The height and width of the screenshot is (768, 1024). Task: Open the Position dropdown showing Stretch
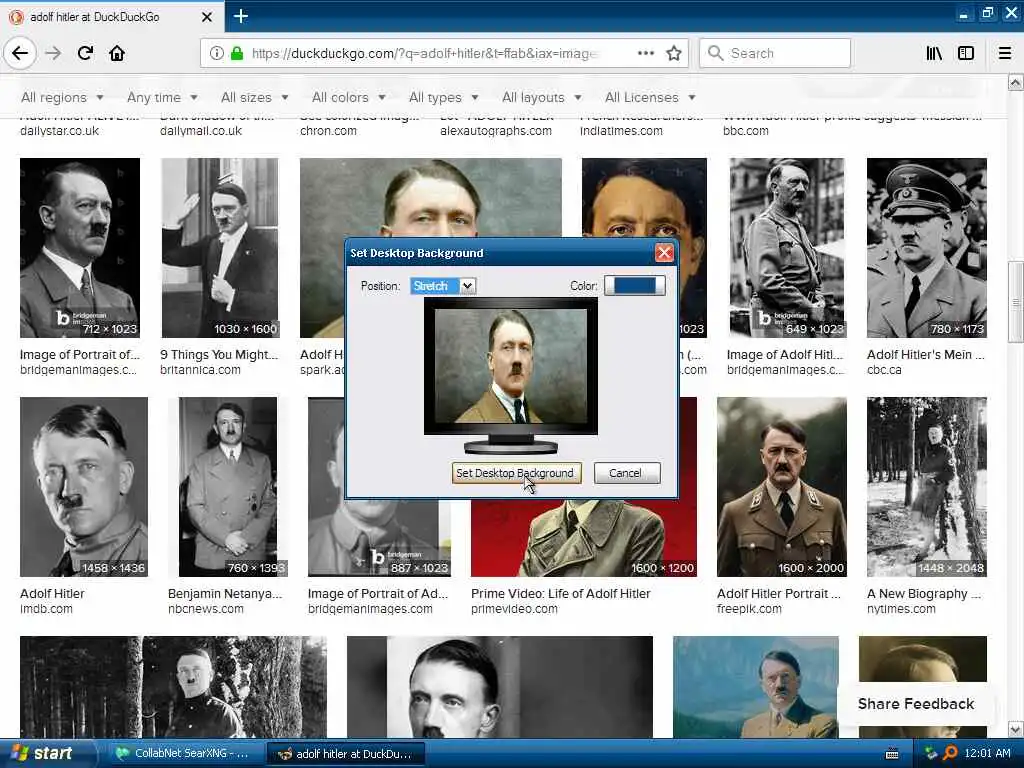coord(443,286)
